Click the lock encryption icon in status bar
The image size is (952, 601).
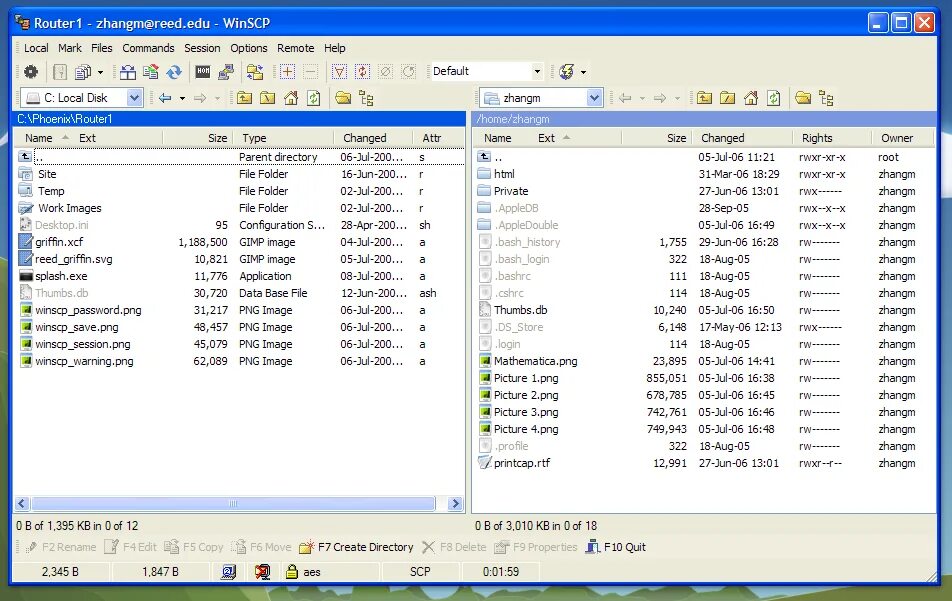[x=292, y=571]
